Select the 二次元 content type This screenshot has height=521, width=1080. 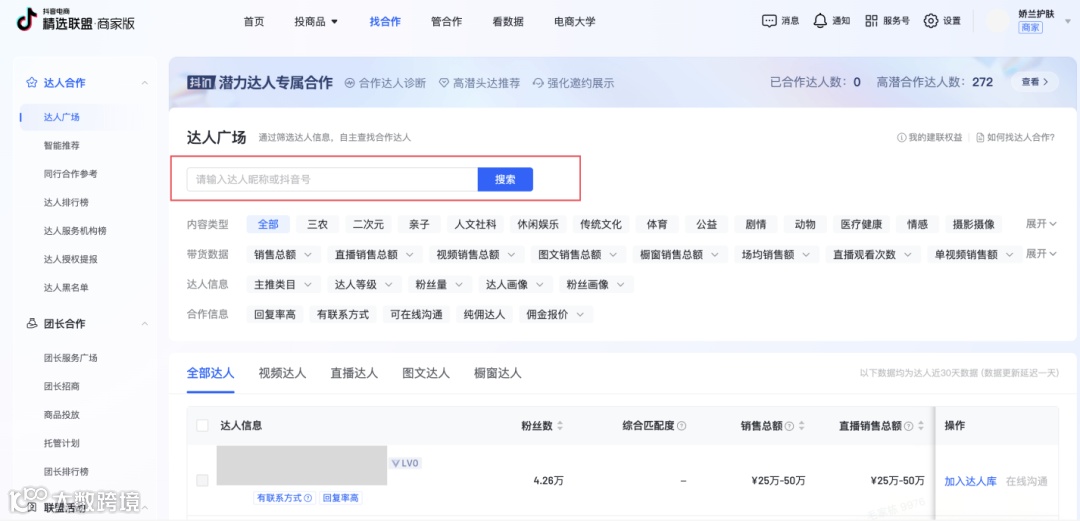coord(368,224)
